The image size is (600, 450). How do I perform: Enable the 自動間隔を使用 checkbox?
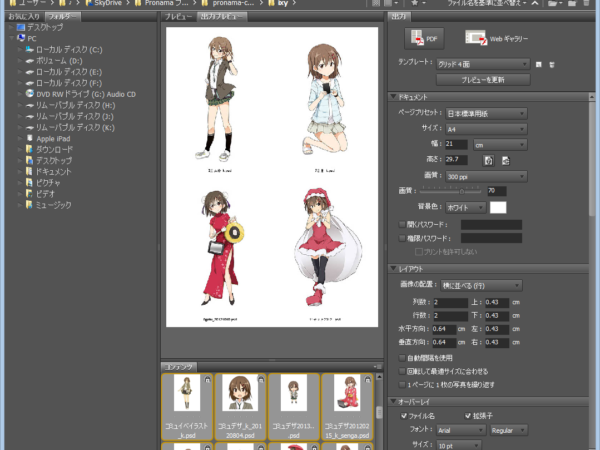(402, 358)
